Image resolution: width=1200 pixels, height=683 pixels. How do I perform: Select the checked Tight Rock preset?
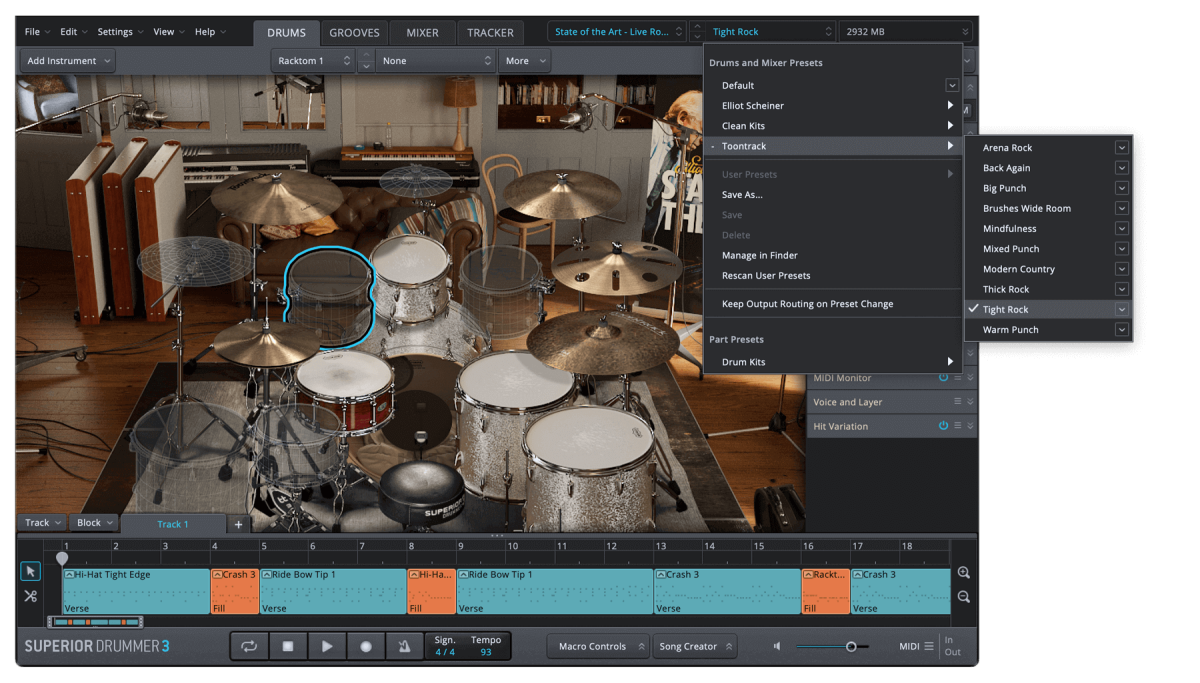1047,310
